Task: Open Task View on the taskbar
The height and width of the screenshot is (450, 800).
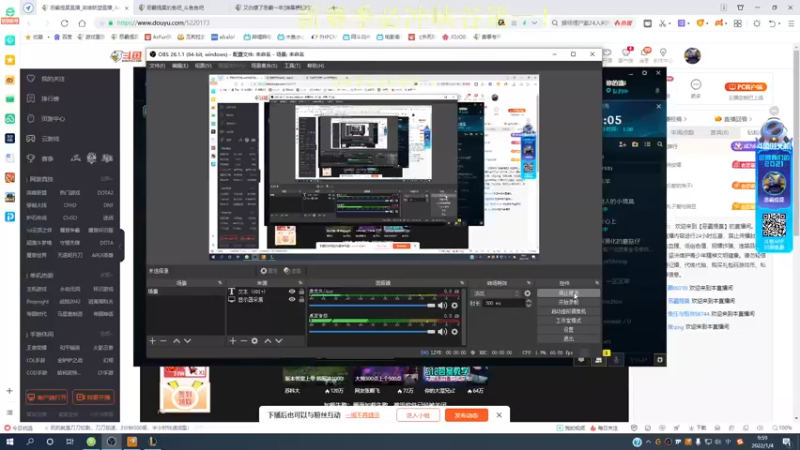Action: point(70,441)
